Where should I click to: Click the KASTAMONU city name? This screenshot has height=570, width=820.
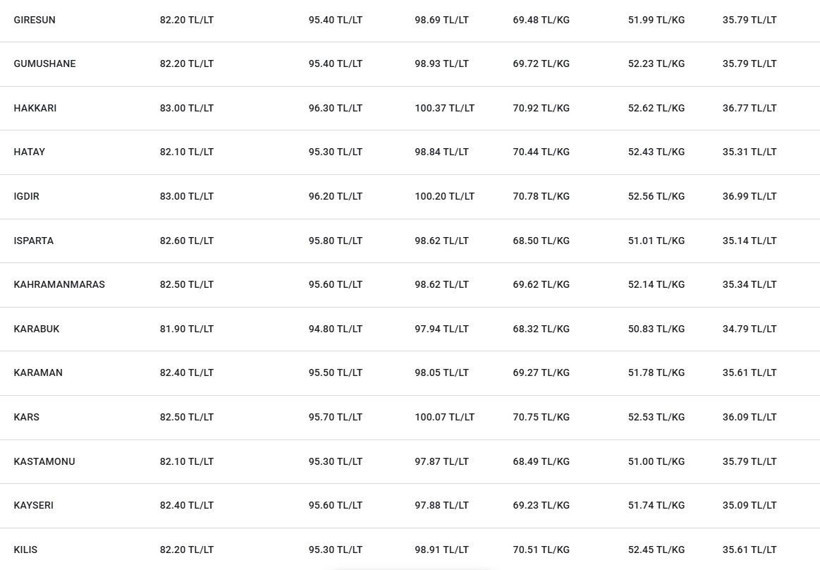(44, 462)
